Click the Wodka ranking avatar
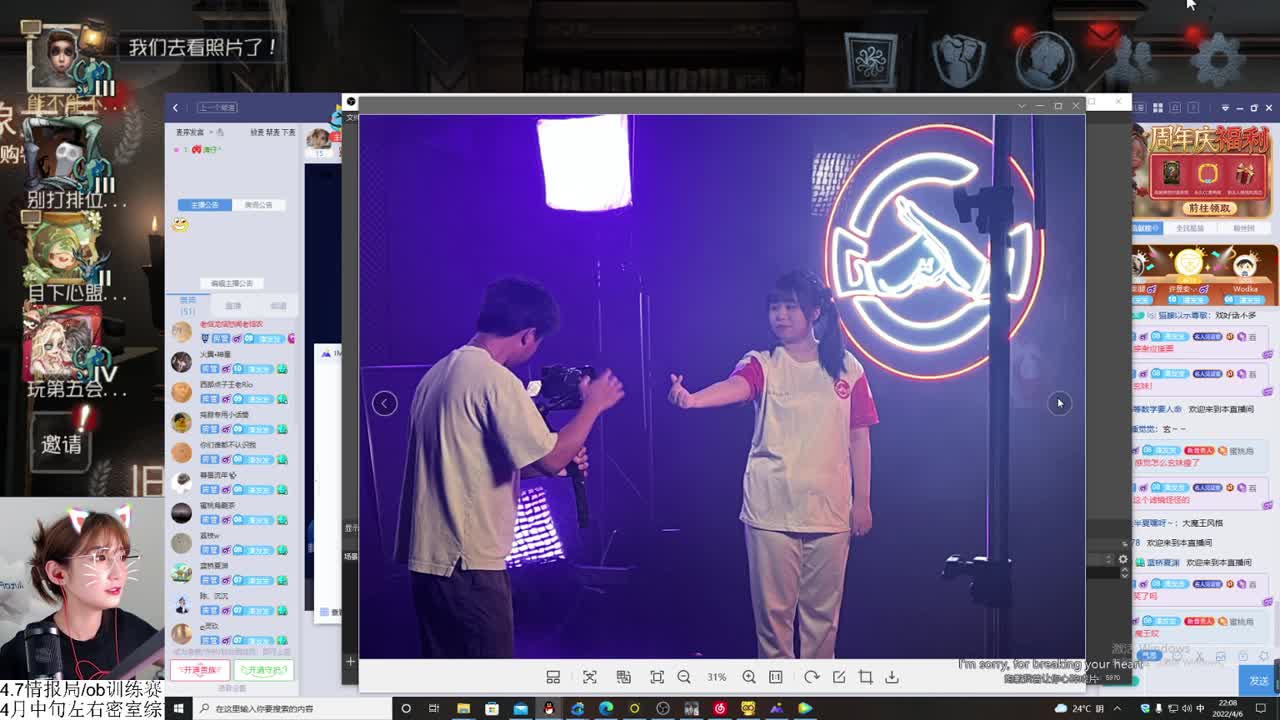1280x720 pixels. (1245, 266)
